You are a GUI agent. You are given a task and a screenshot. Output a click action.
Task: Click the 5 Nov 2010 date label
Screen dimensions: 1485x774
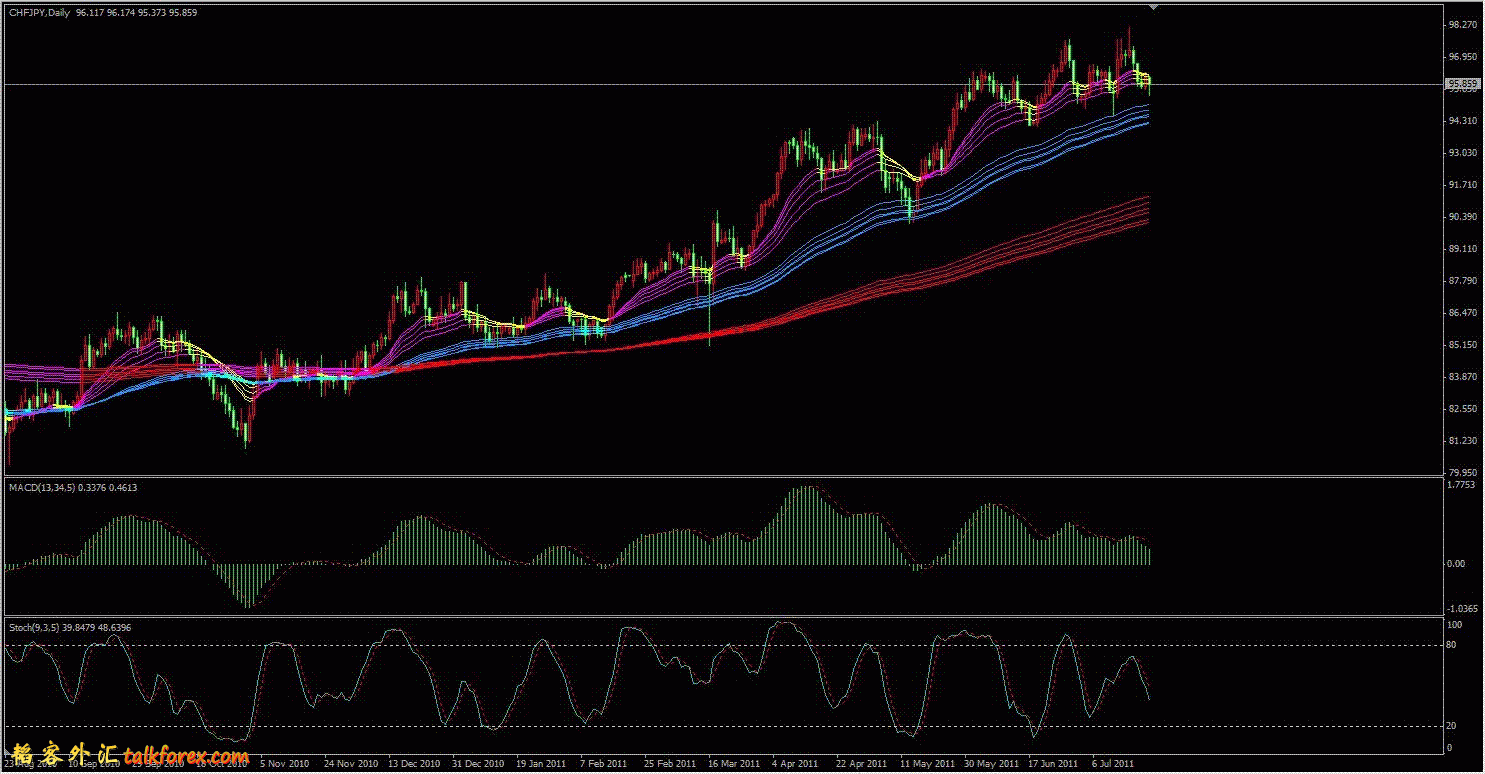pos(287,763)
